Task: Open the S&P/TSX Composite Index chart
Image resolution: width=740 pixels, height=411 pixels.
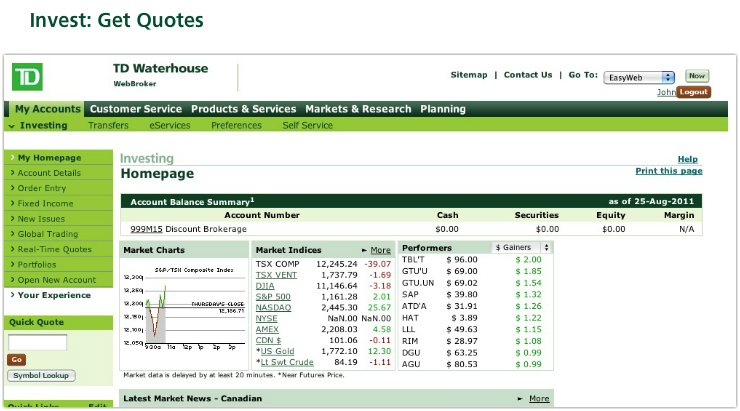Action: coord(183,308)
